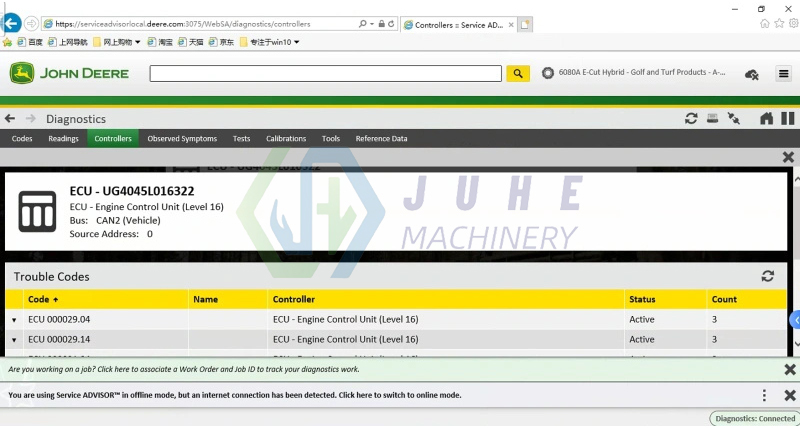800x428 pixels.
Task: Refresh diagnostics using toolbar refresh icon
Action: click(x=691, y=119)
